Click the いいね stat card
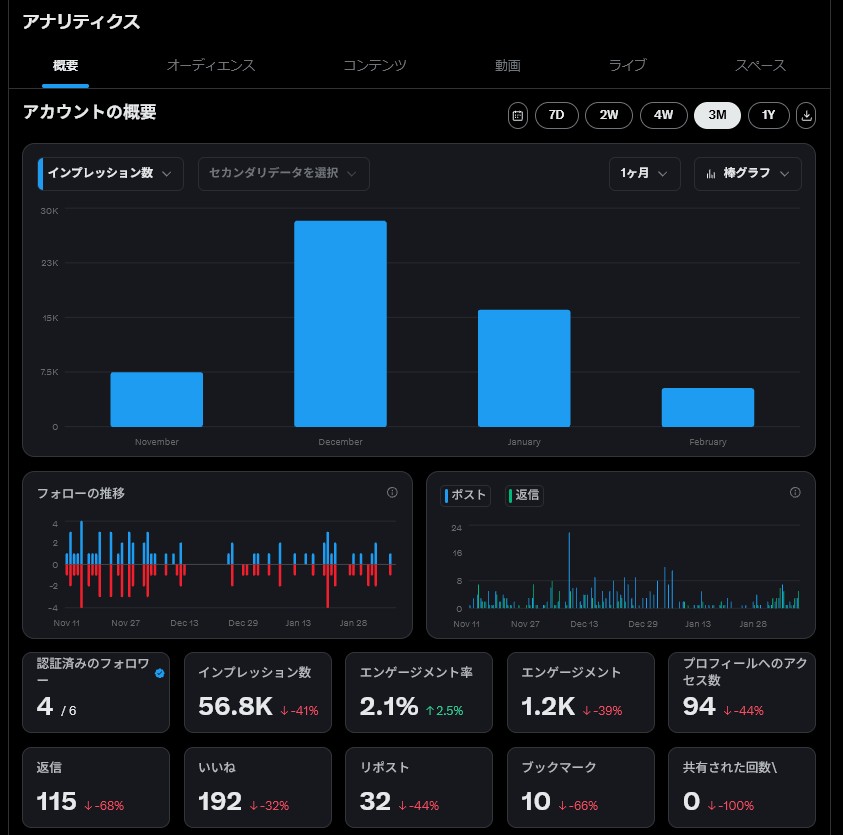This screenshot has width=843, height=835. [x=258, y=786]
